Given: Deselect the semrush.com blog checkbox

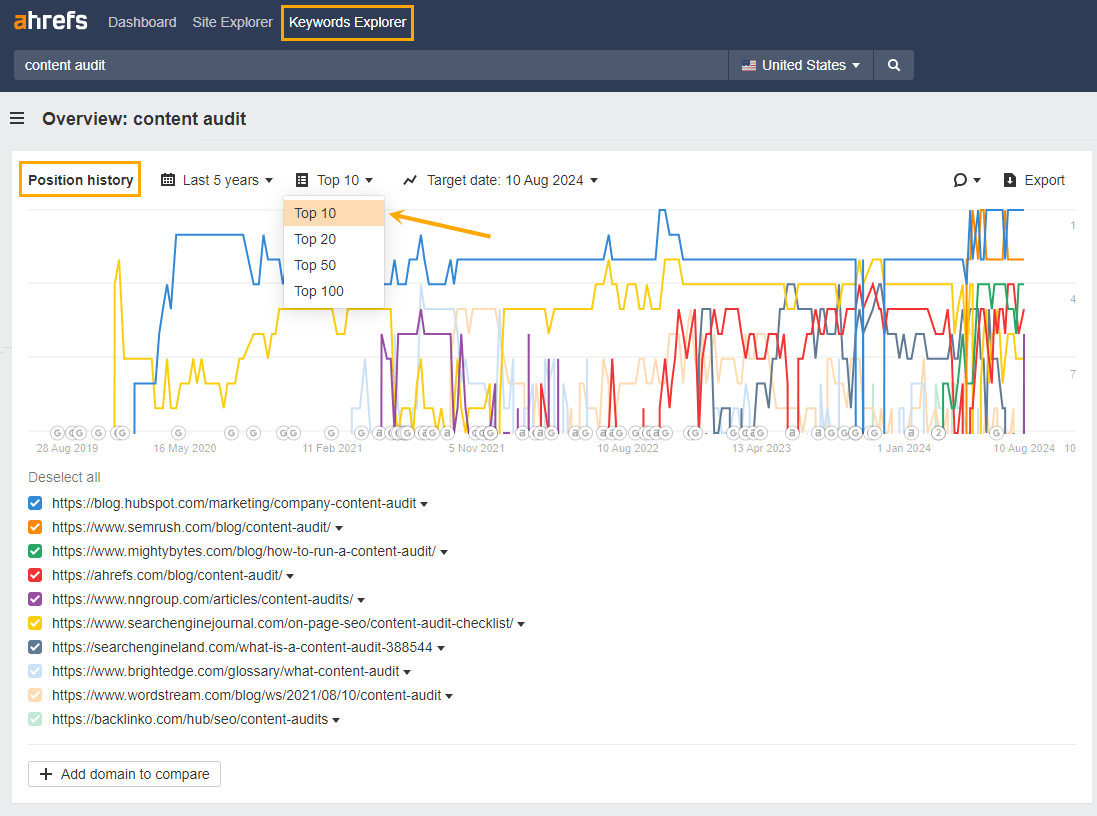Looking at the screenshot, I should click(x=35, y=527).
